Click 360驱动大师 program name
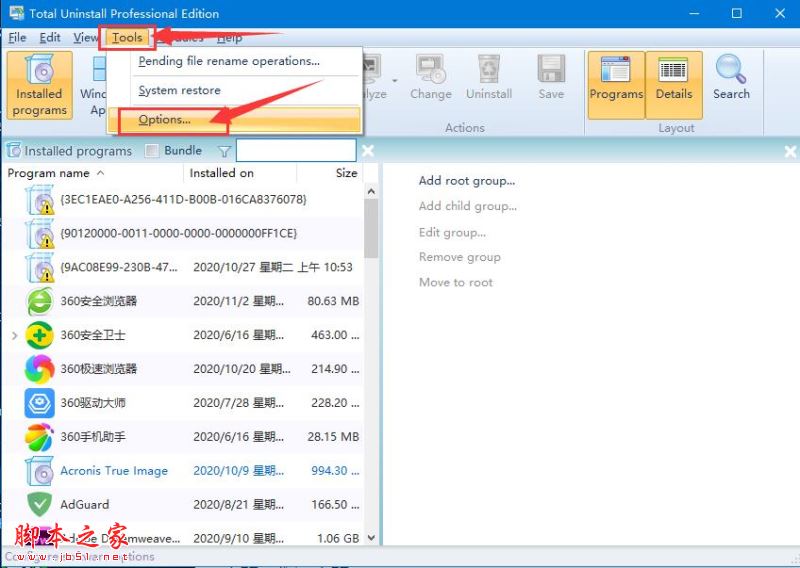Screen dimensions: 800x568 click(93, 403)
